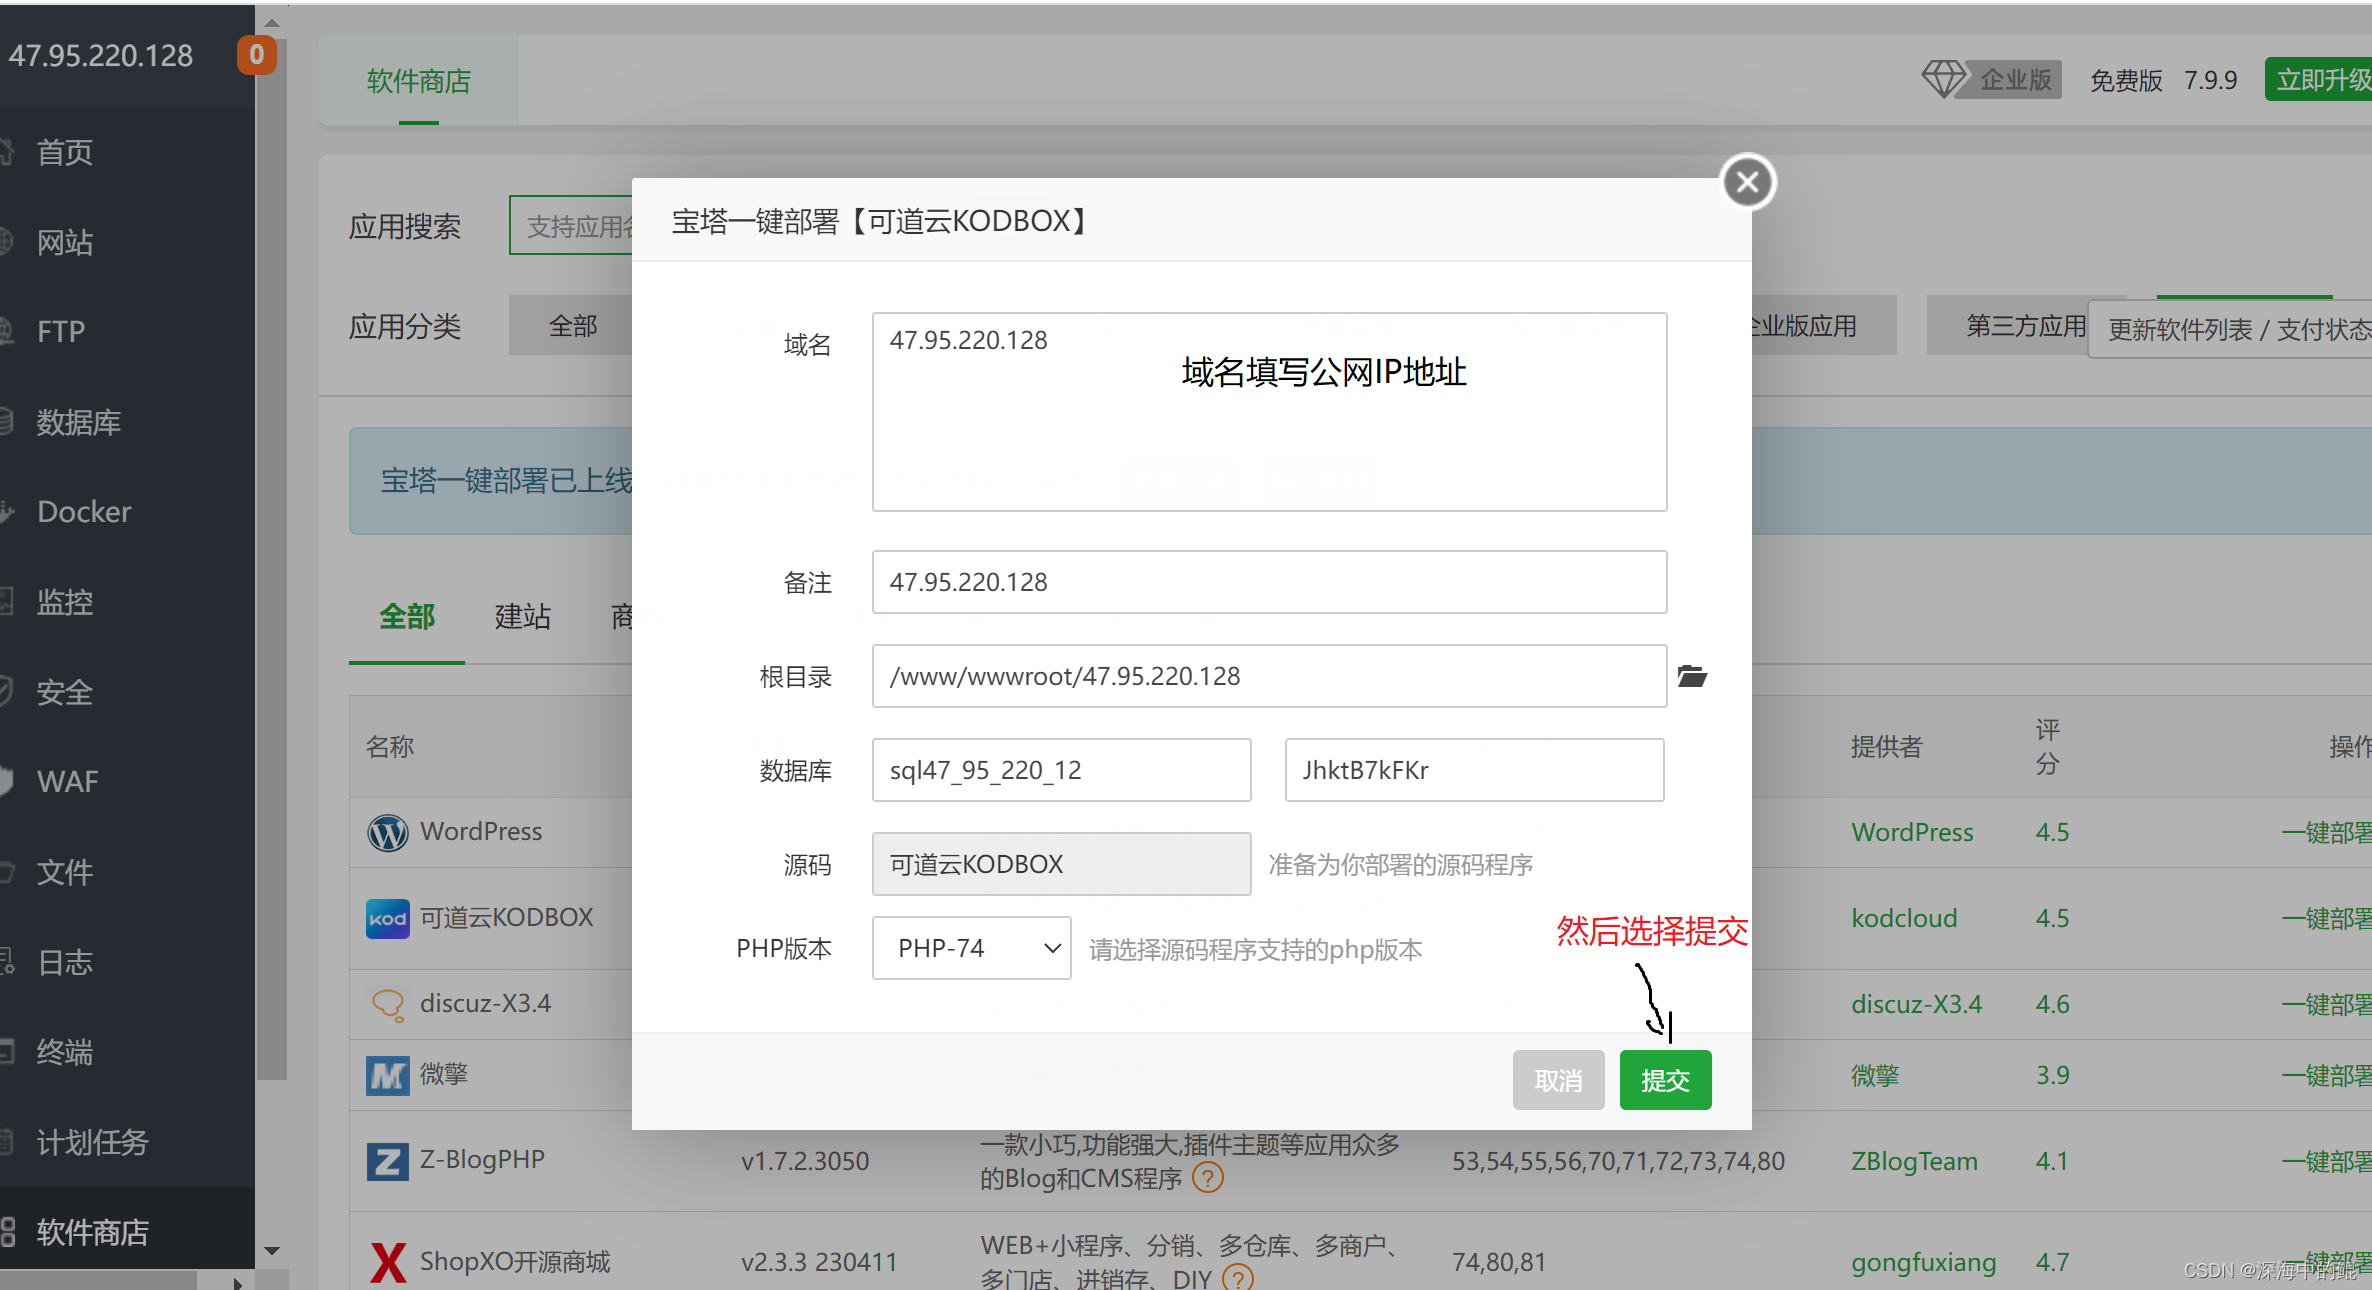Select the 建站 deployment tab
The width and height of the screenshot is (2372, 1290).
tap(522, 617)
